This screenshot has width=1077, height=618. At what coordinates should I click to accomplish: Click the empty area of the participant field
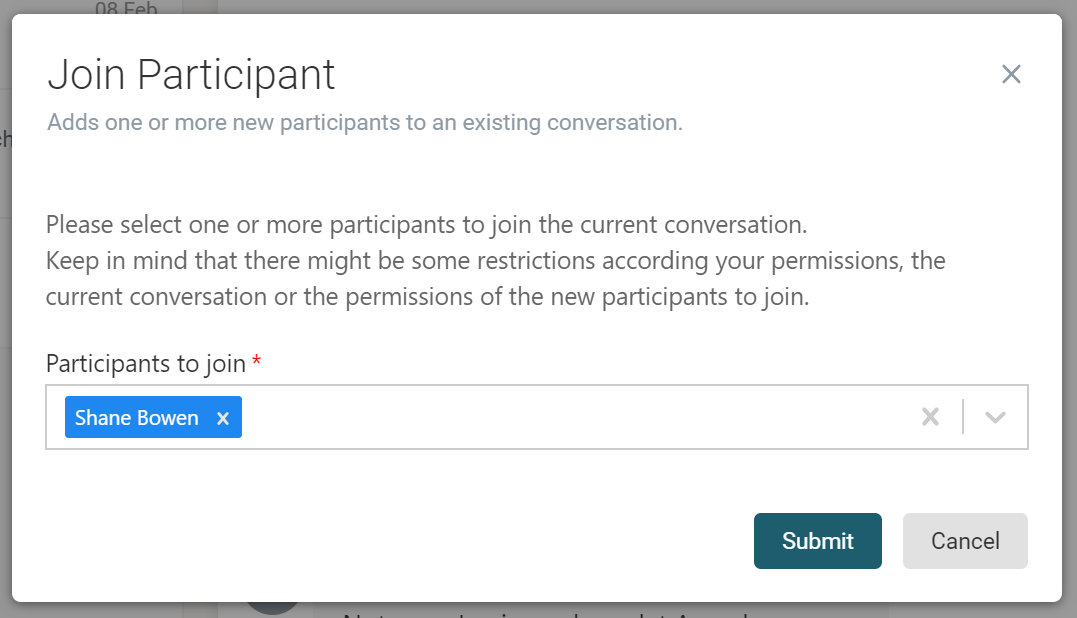[550, 417]
